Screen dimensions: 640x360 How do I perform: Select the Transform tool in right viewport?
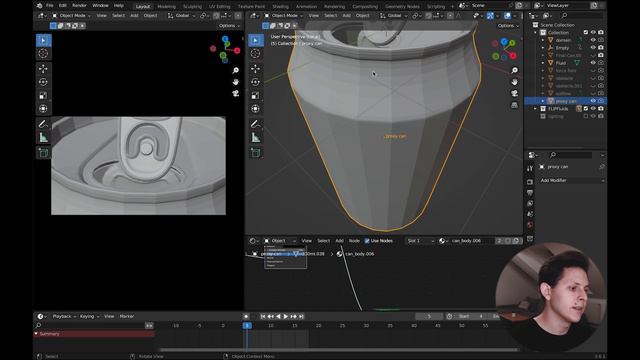(256, 109)
